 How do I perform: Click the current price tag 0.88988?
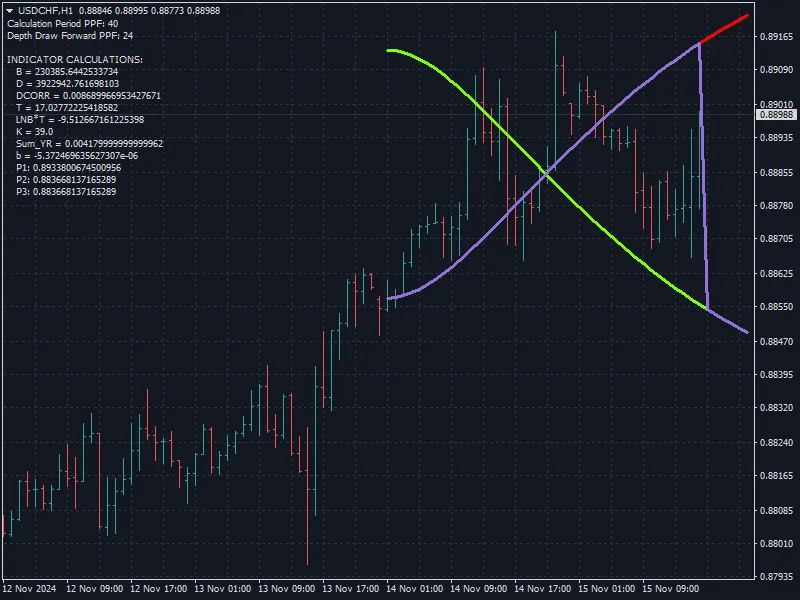[776, 115]
